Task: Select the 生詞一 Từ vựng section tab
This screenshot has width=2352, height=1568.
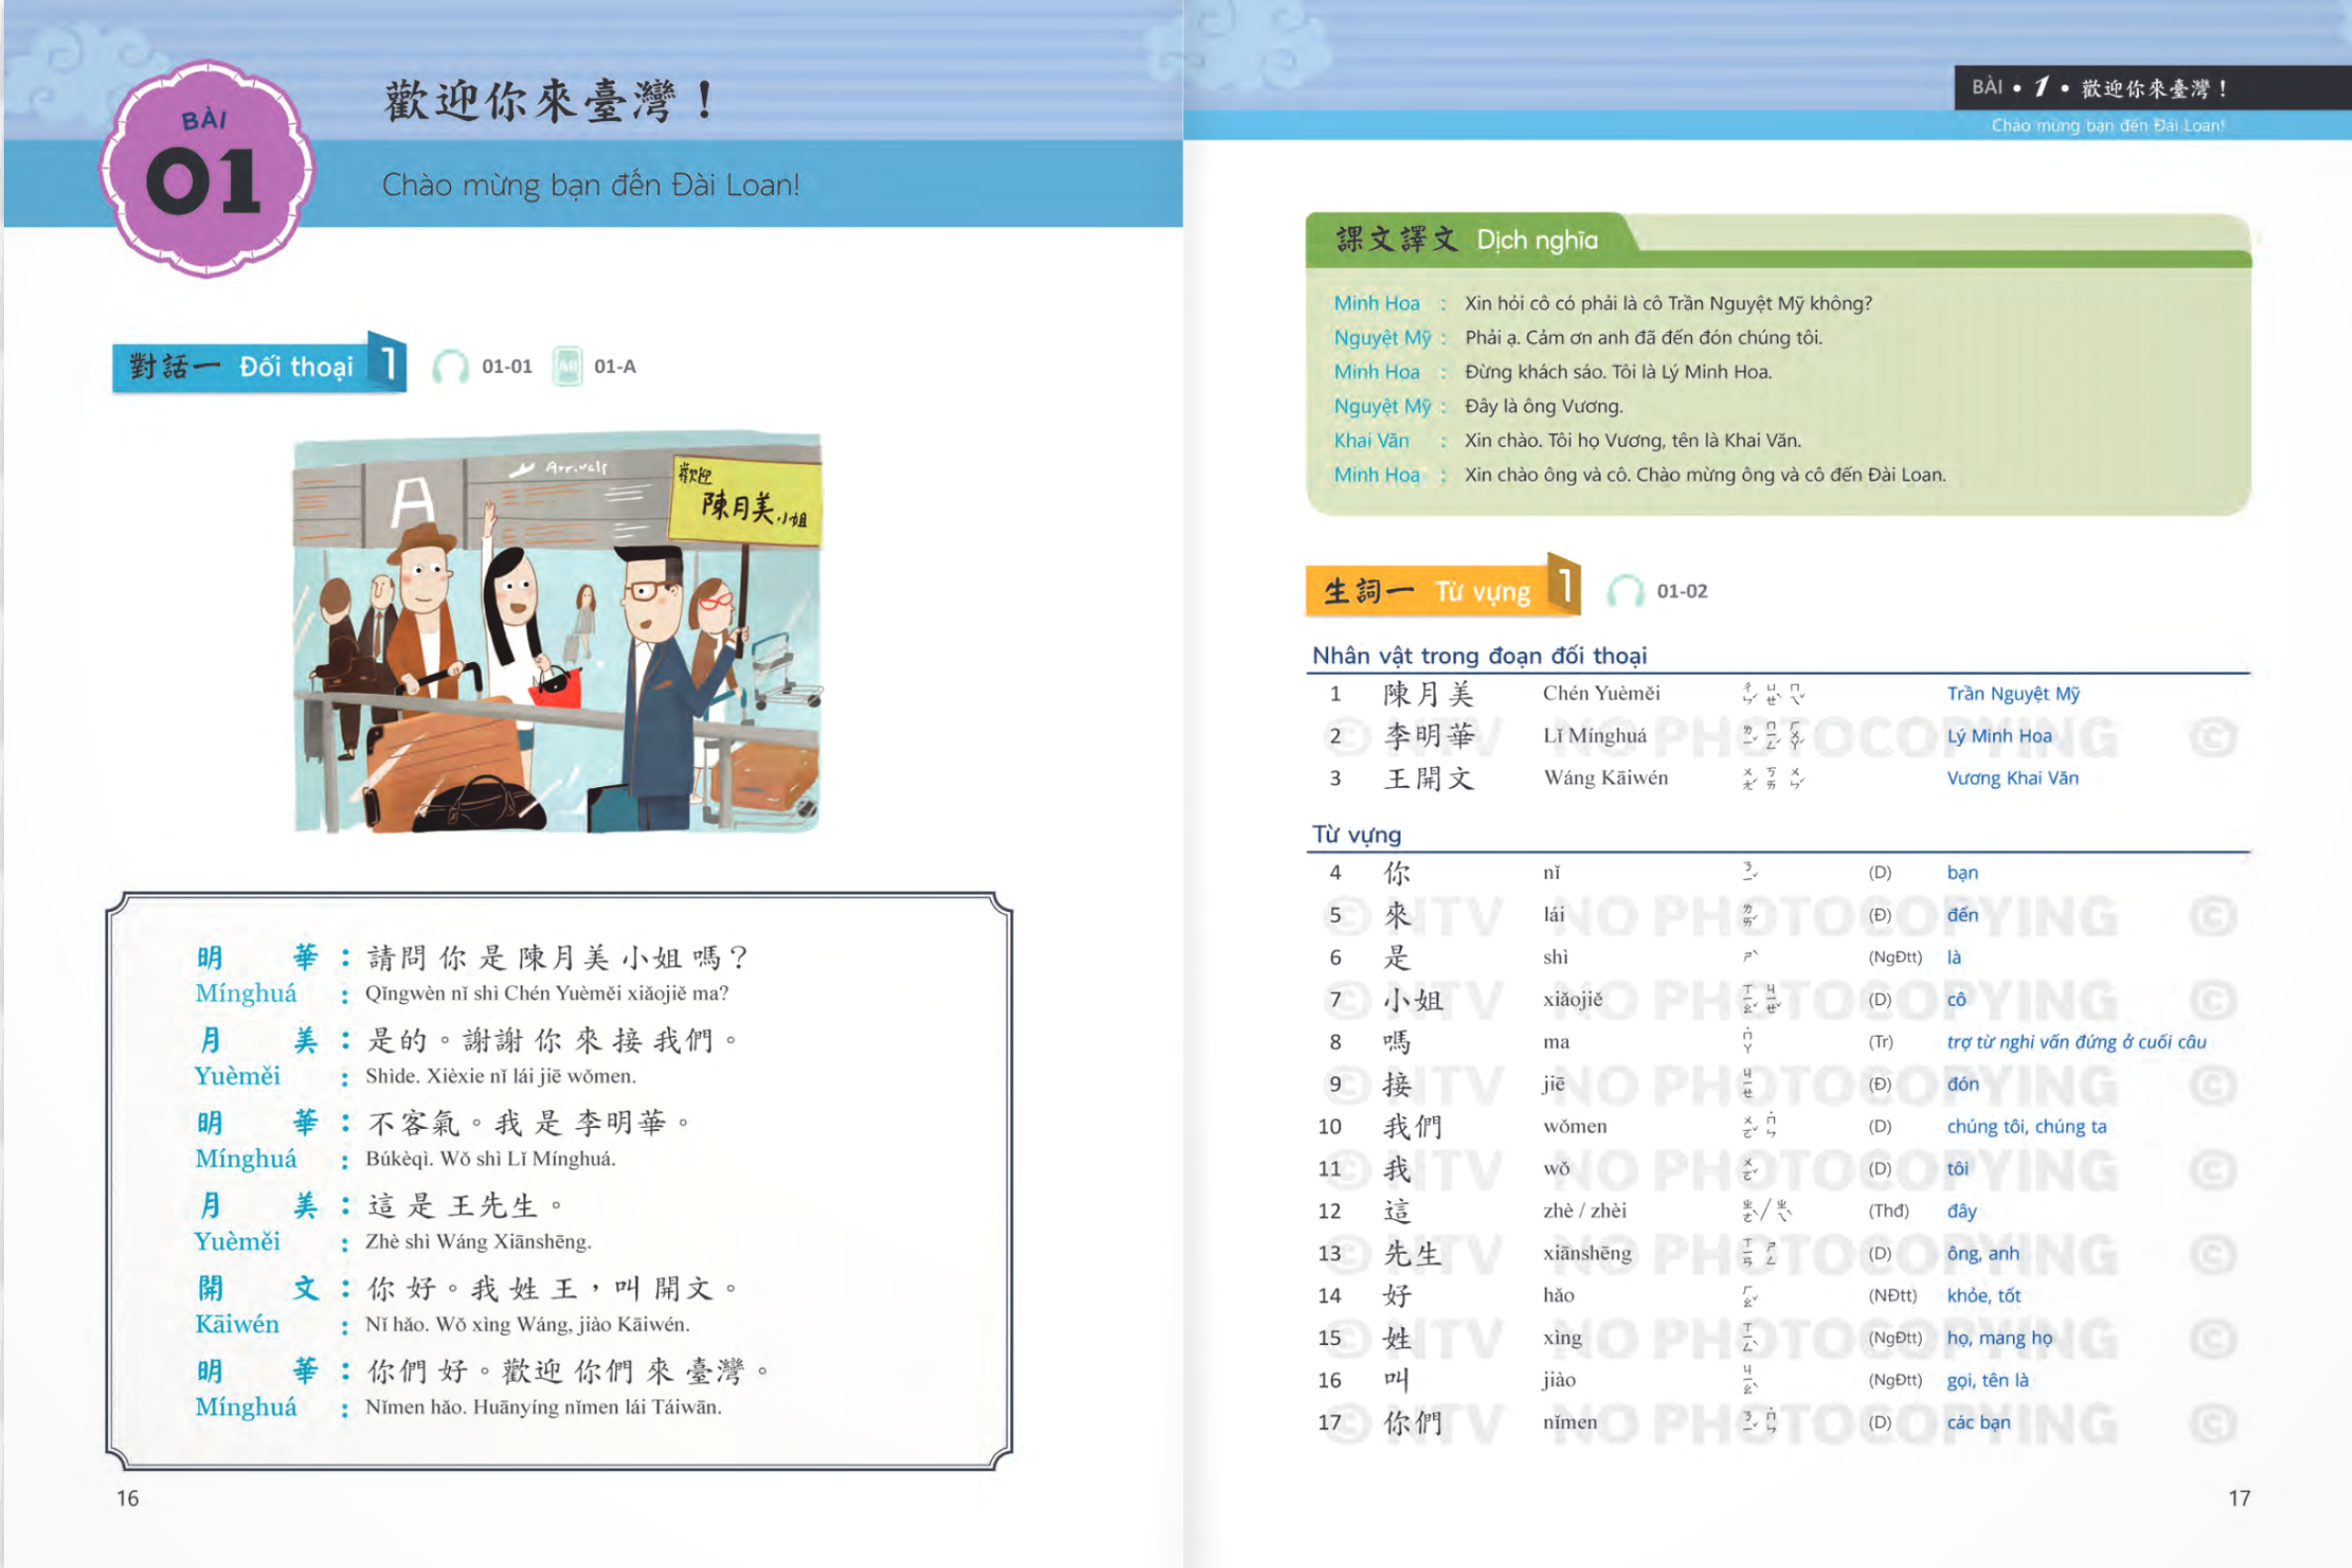Action: pos(1427,591)
